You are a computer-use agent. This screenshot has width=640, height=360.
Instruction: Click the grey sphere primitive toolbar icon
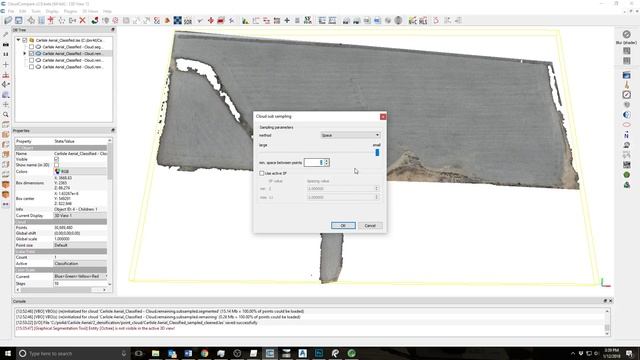(x=398, y=20)
